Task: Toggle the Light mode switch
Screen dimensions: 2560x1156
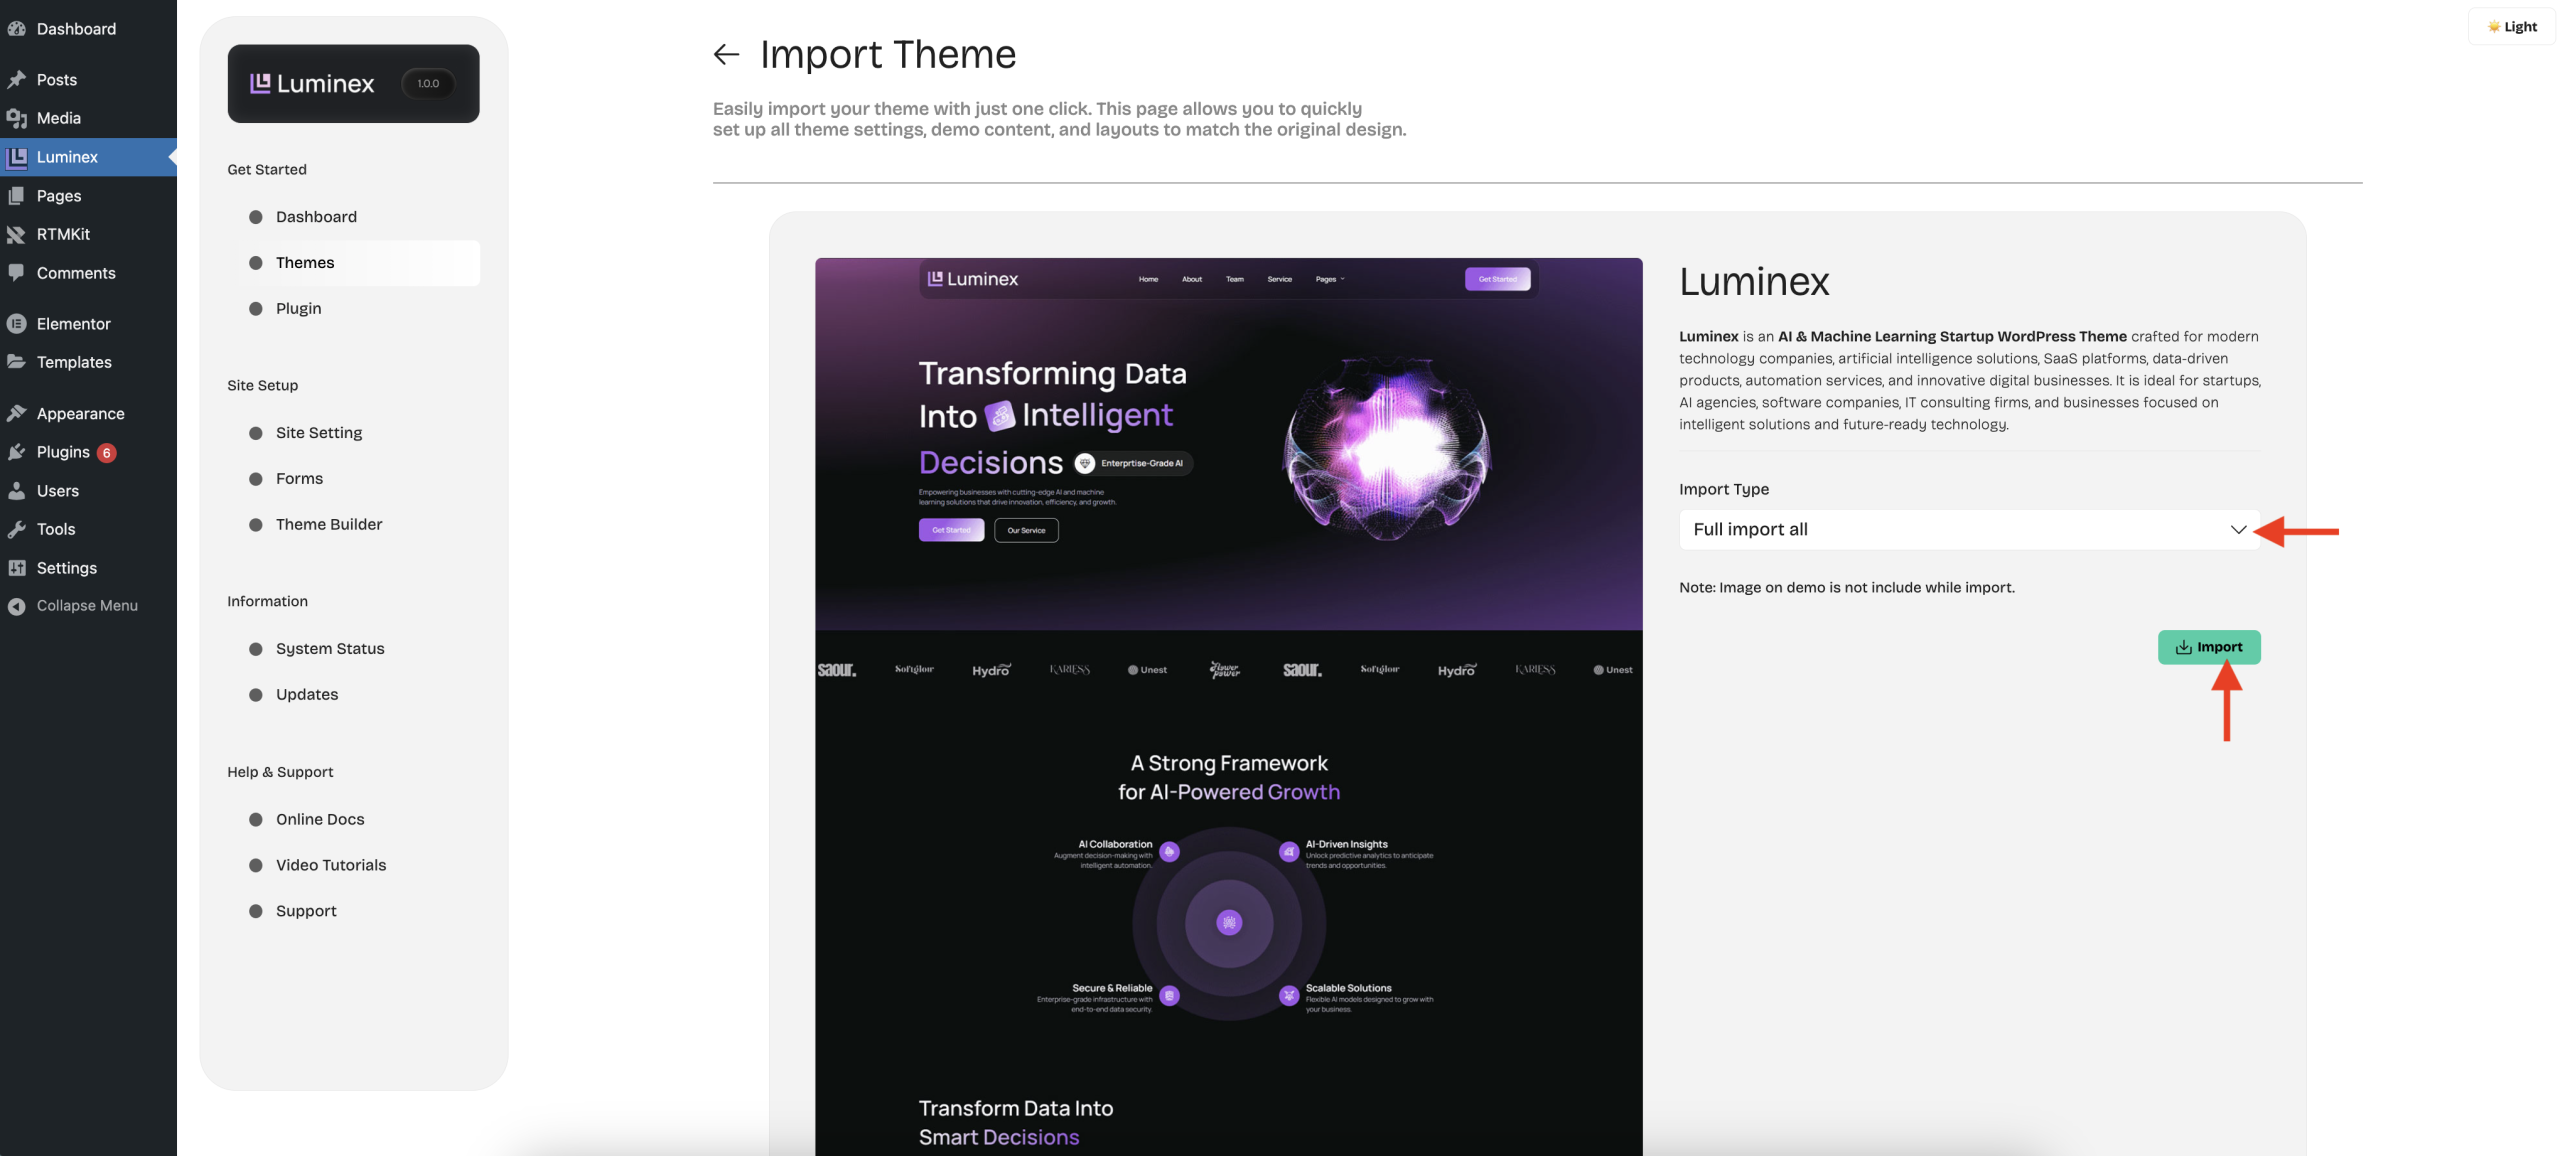Action: (2511, 27)
